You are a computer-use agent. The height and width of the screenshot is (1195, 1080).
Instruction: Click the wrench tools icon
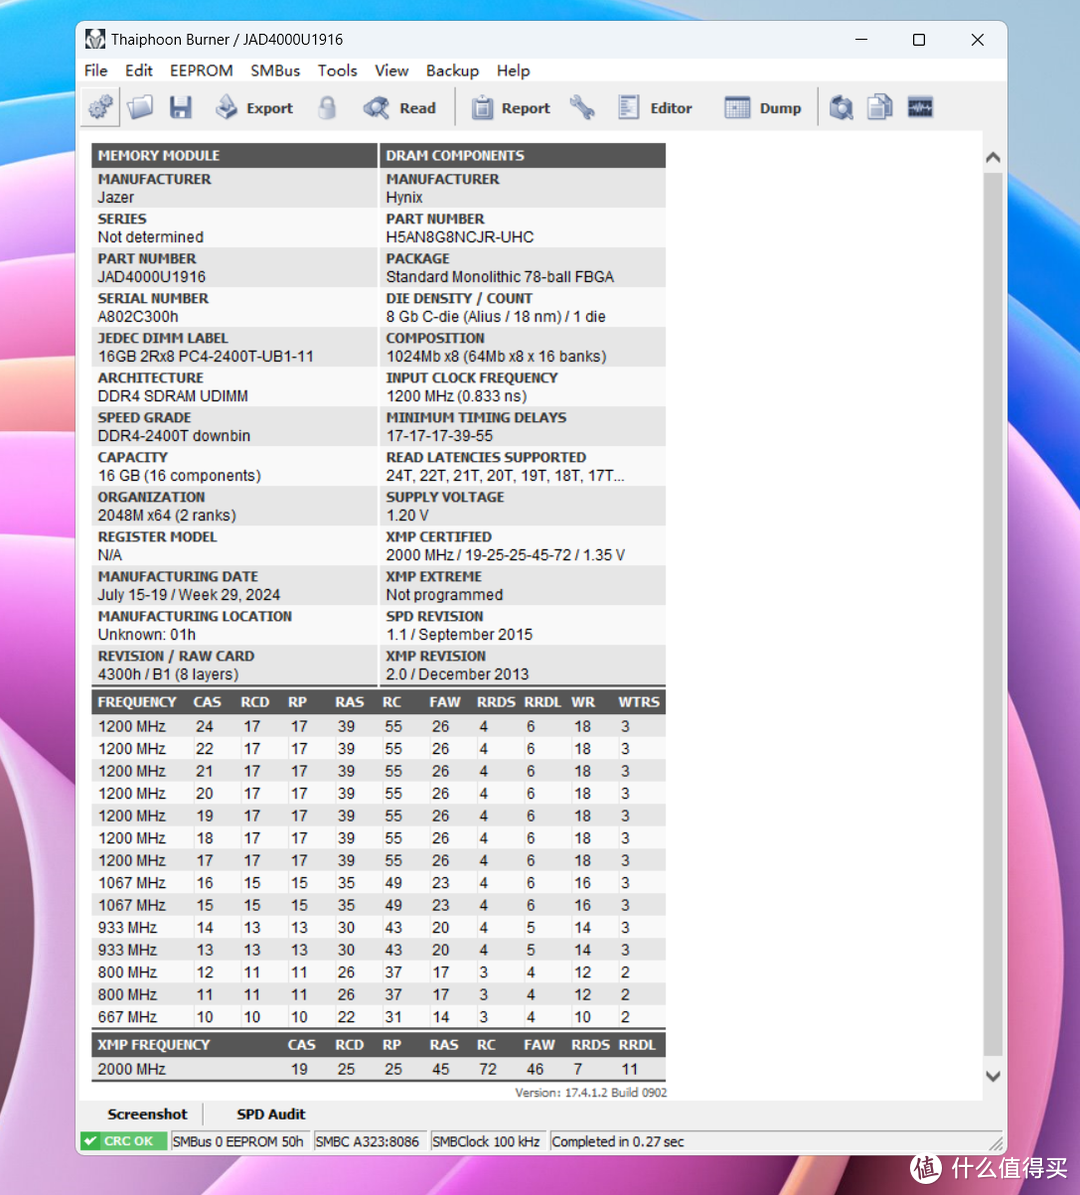point(582,107)
